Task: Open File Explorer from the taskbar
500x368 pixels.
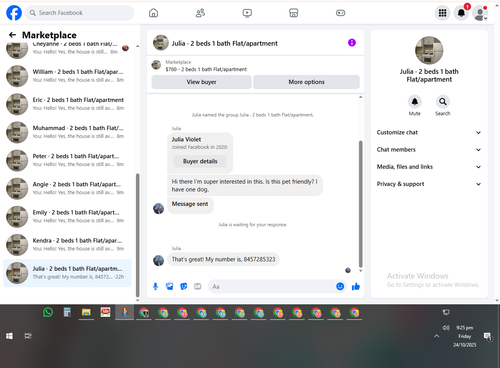Action: (x=86, y=312)
